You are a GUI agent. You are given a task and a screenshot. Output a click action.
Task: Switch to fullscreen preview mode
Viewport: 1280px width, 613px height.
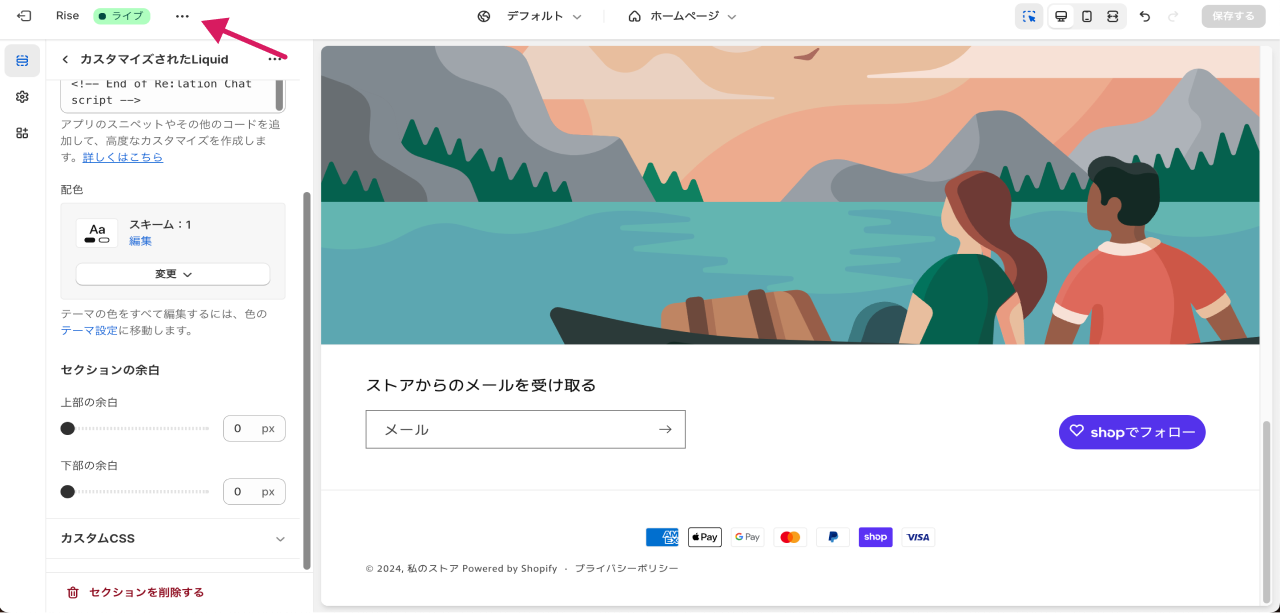1113,16
